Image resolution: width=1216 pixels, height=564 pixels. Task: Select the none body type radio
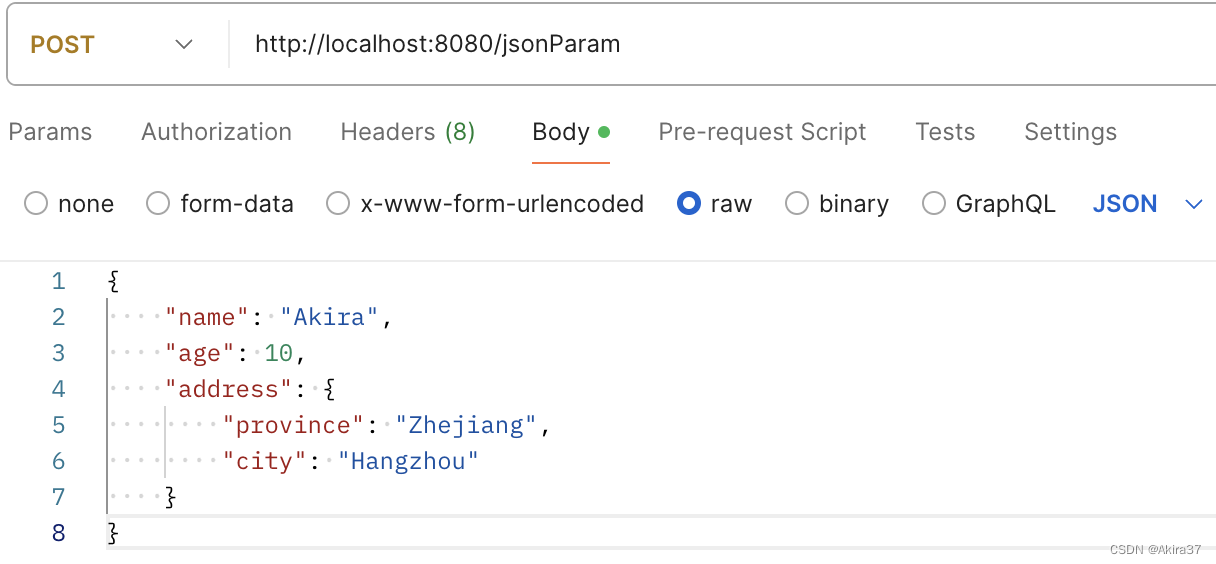coord(36,204)
